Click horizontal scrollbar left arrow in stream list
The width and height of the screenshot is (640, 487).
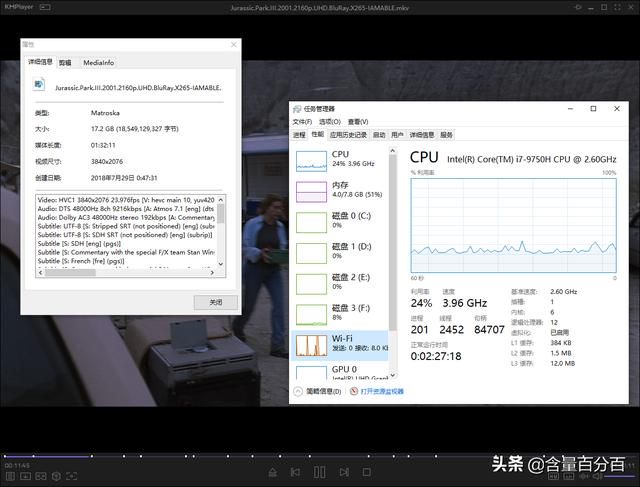[x=40, y=273]
